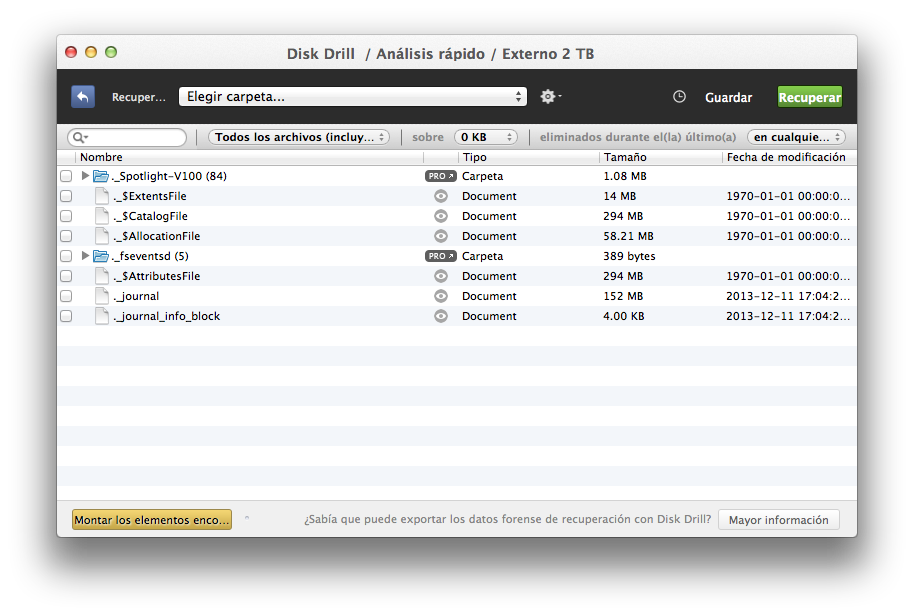This screenshot has width=914, height=616.
Task: Open the Todos los archivos filter dropdown
Action: [x=299, y=137]
